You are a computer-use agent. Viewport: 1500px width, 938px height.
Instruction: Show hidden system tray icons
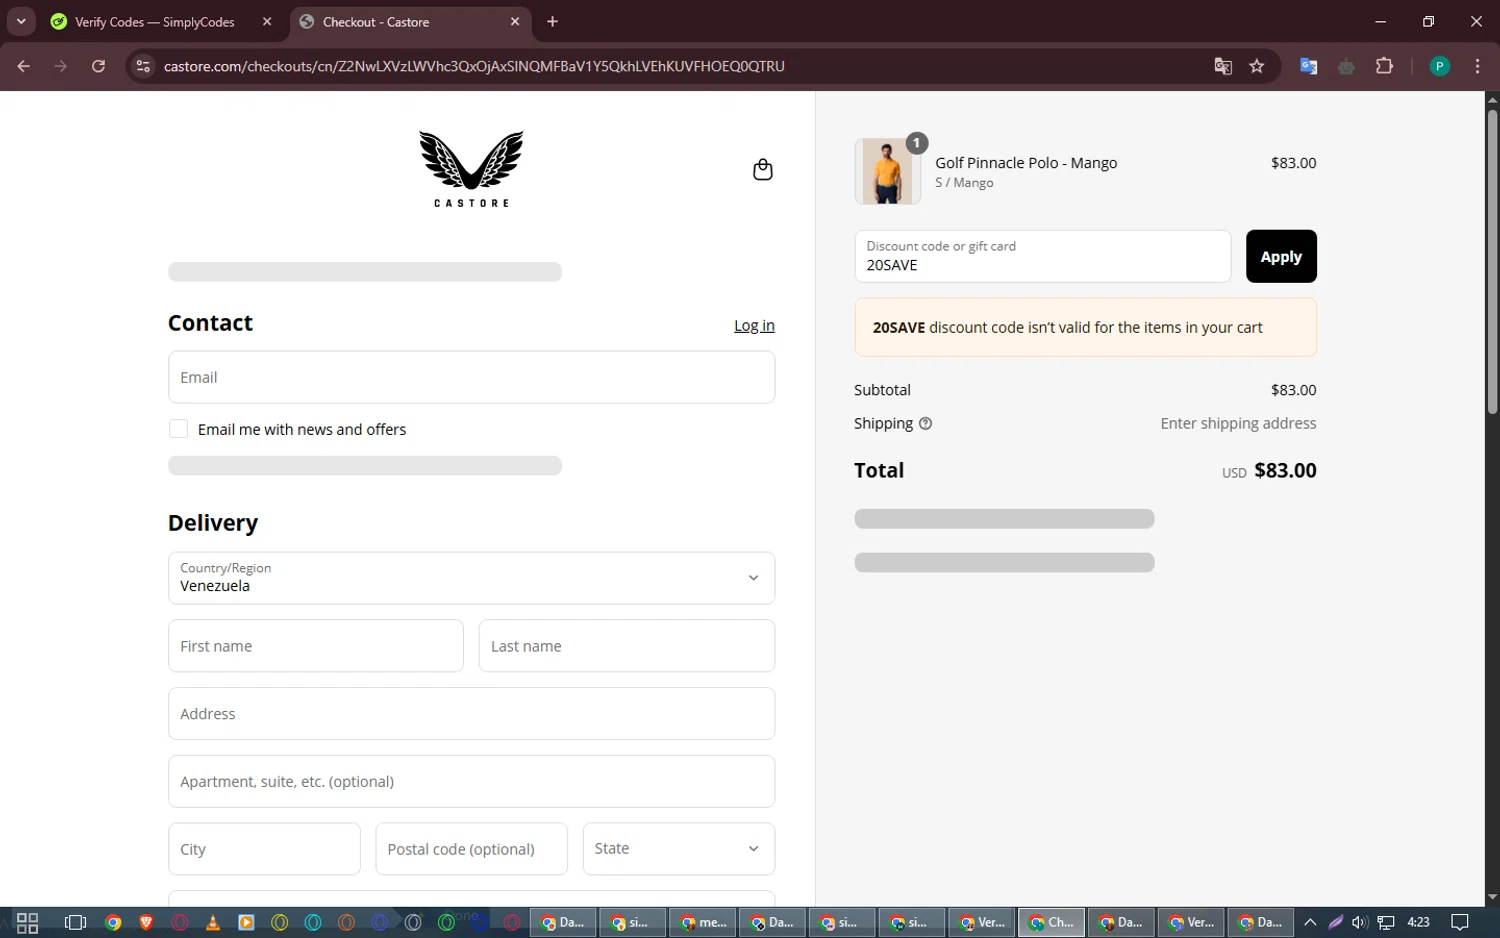[1310, 922]
